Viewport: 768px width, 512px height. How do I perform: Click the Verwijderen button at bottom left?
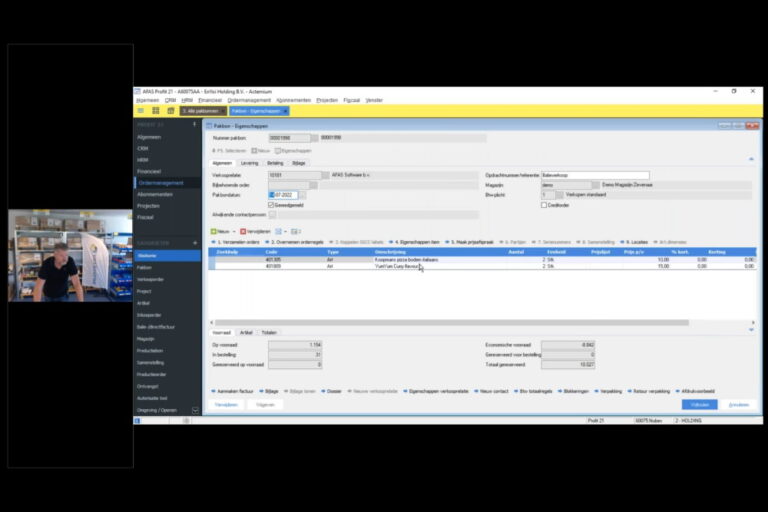coord(226,405)
